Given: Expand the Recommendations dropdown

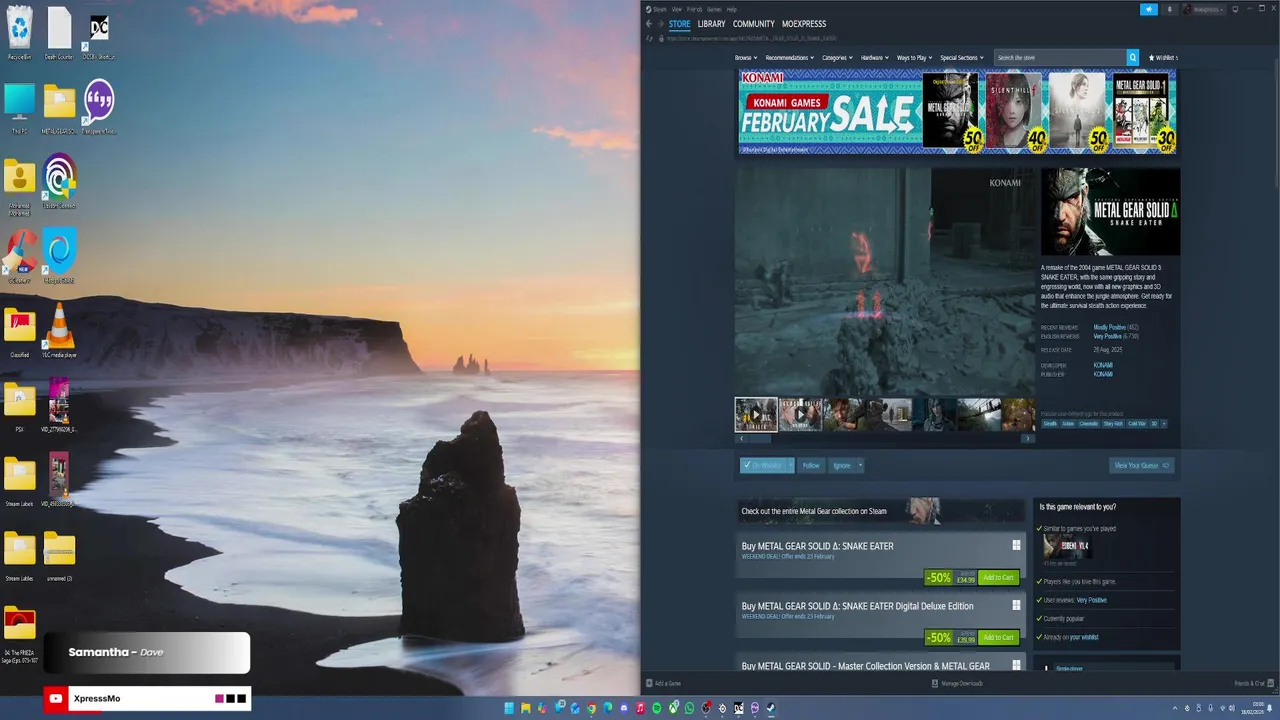Looking at the screenshot, I should coord(790,58).
